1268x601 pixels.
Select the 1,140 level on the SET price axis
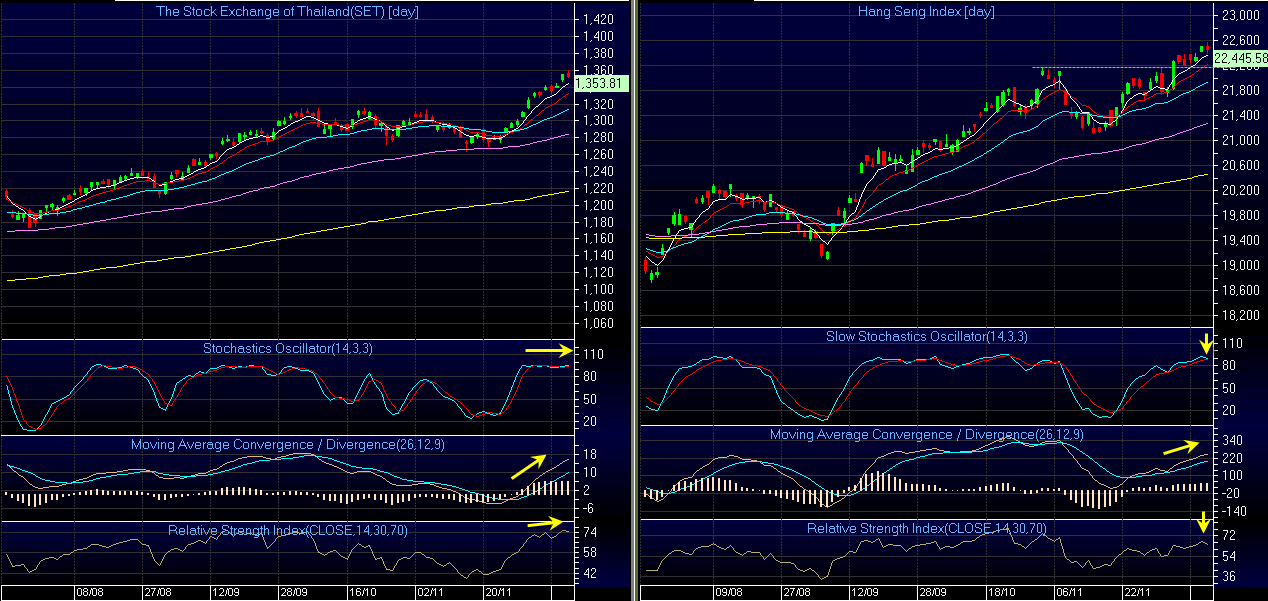[597, 256]
